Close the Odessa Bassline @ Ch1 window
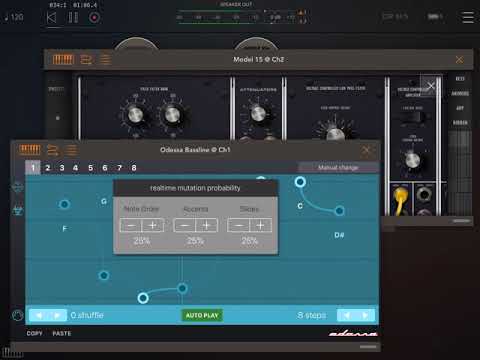 point(366,151)
